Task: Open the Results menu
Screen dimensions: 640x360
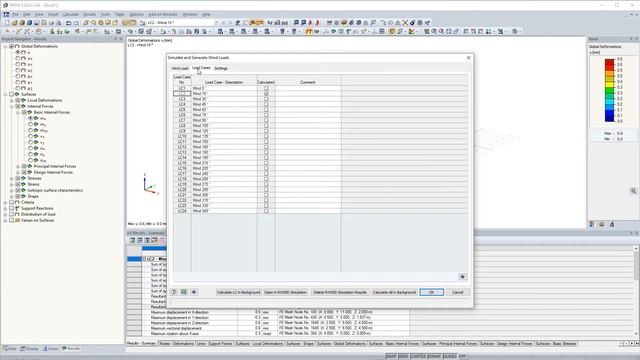Action: (89, 14)
